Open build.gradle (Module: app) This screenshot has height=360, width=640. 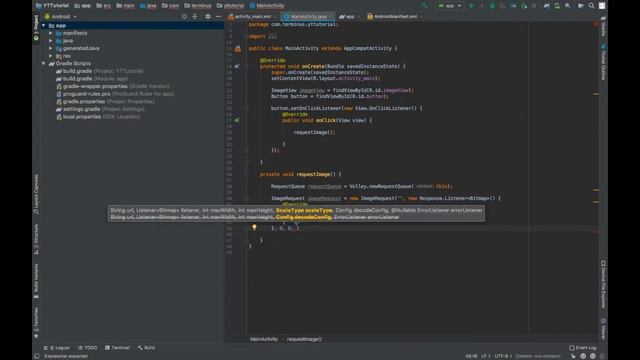click(x=92, y=79)
